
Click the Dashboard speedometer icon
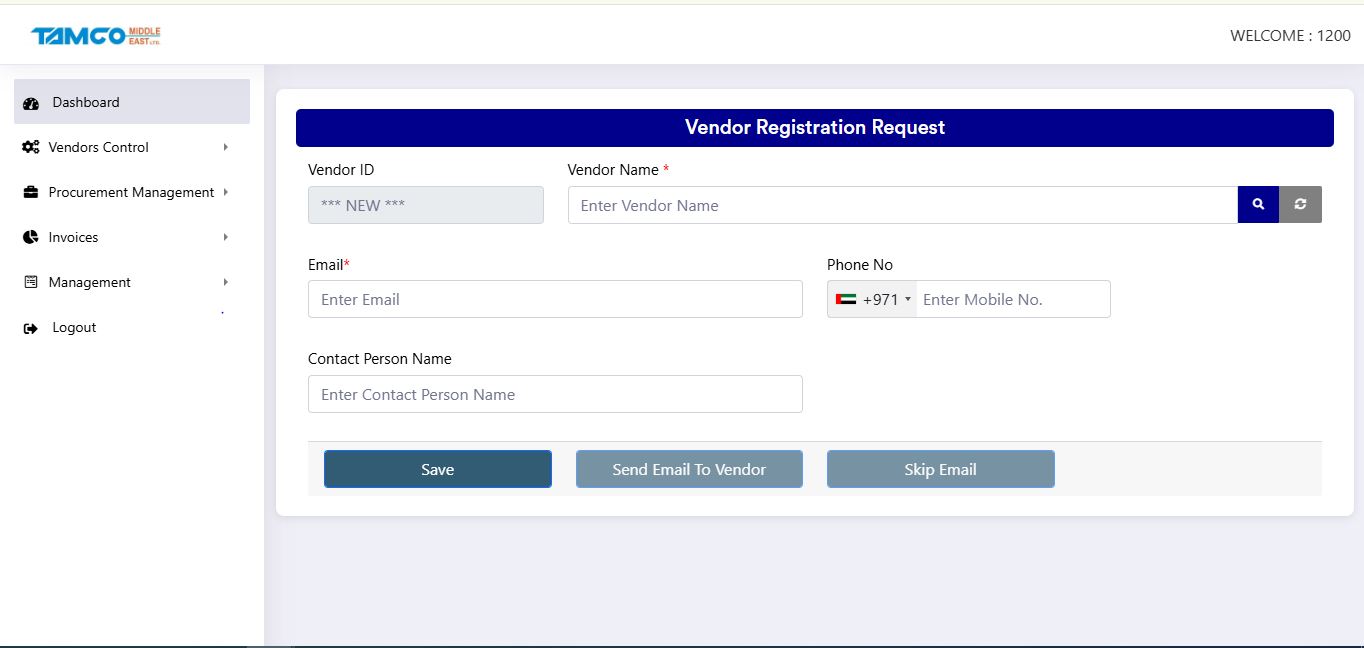pos(31,102)
